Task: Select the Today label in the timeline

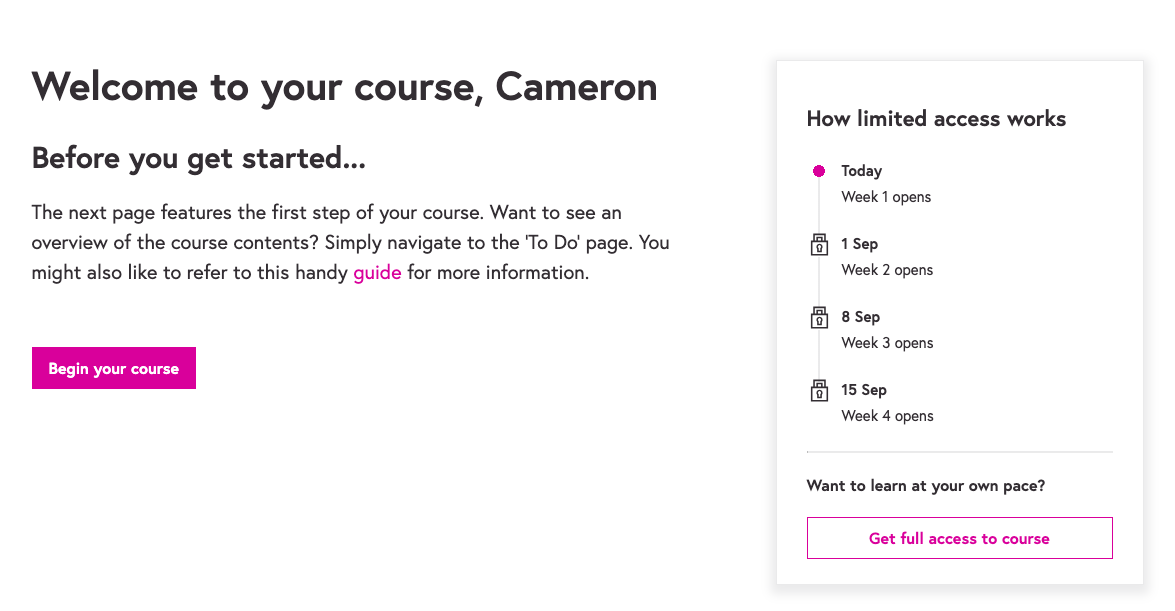Action: click(861, 171)
